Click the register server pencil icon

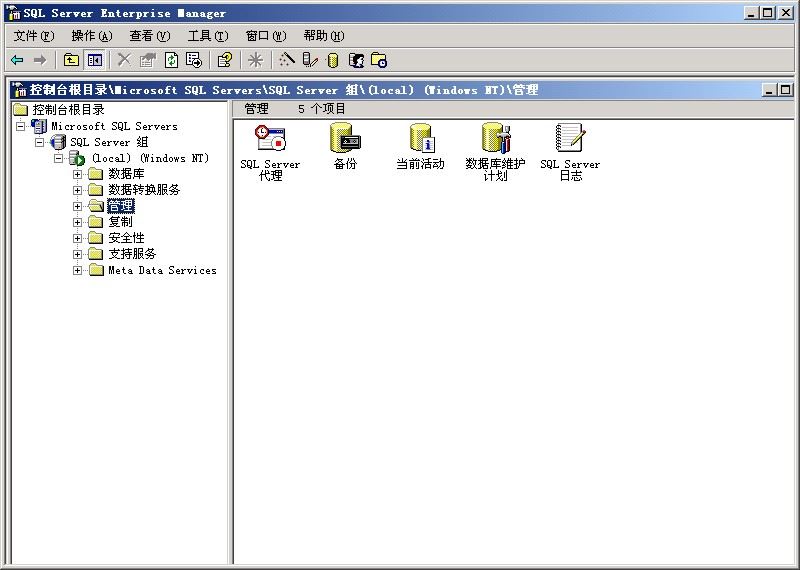(x=310, y=60)
